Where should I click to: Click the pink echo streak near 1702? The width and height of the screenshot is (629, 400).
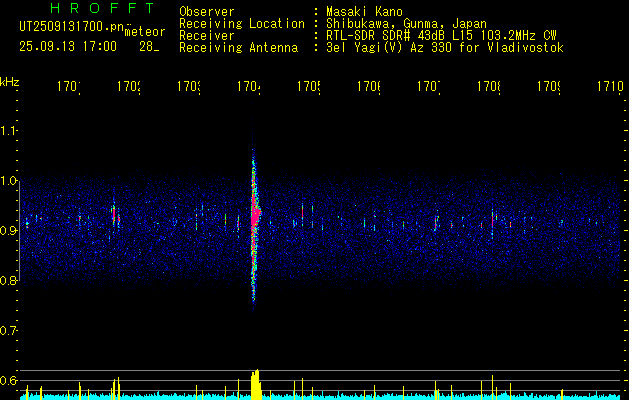(x=114, y=214)
